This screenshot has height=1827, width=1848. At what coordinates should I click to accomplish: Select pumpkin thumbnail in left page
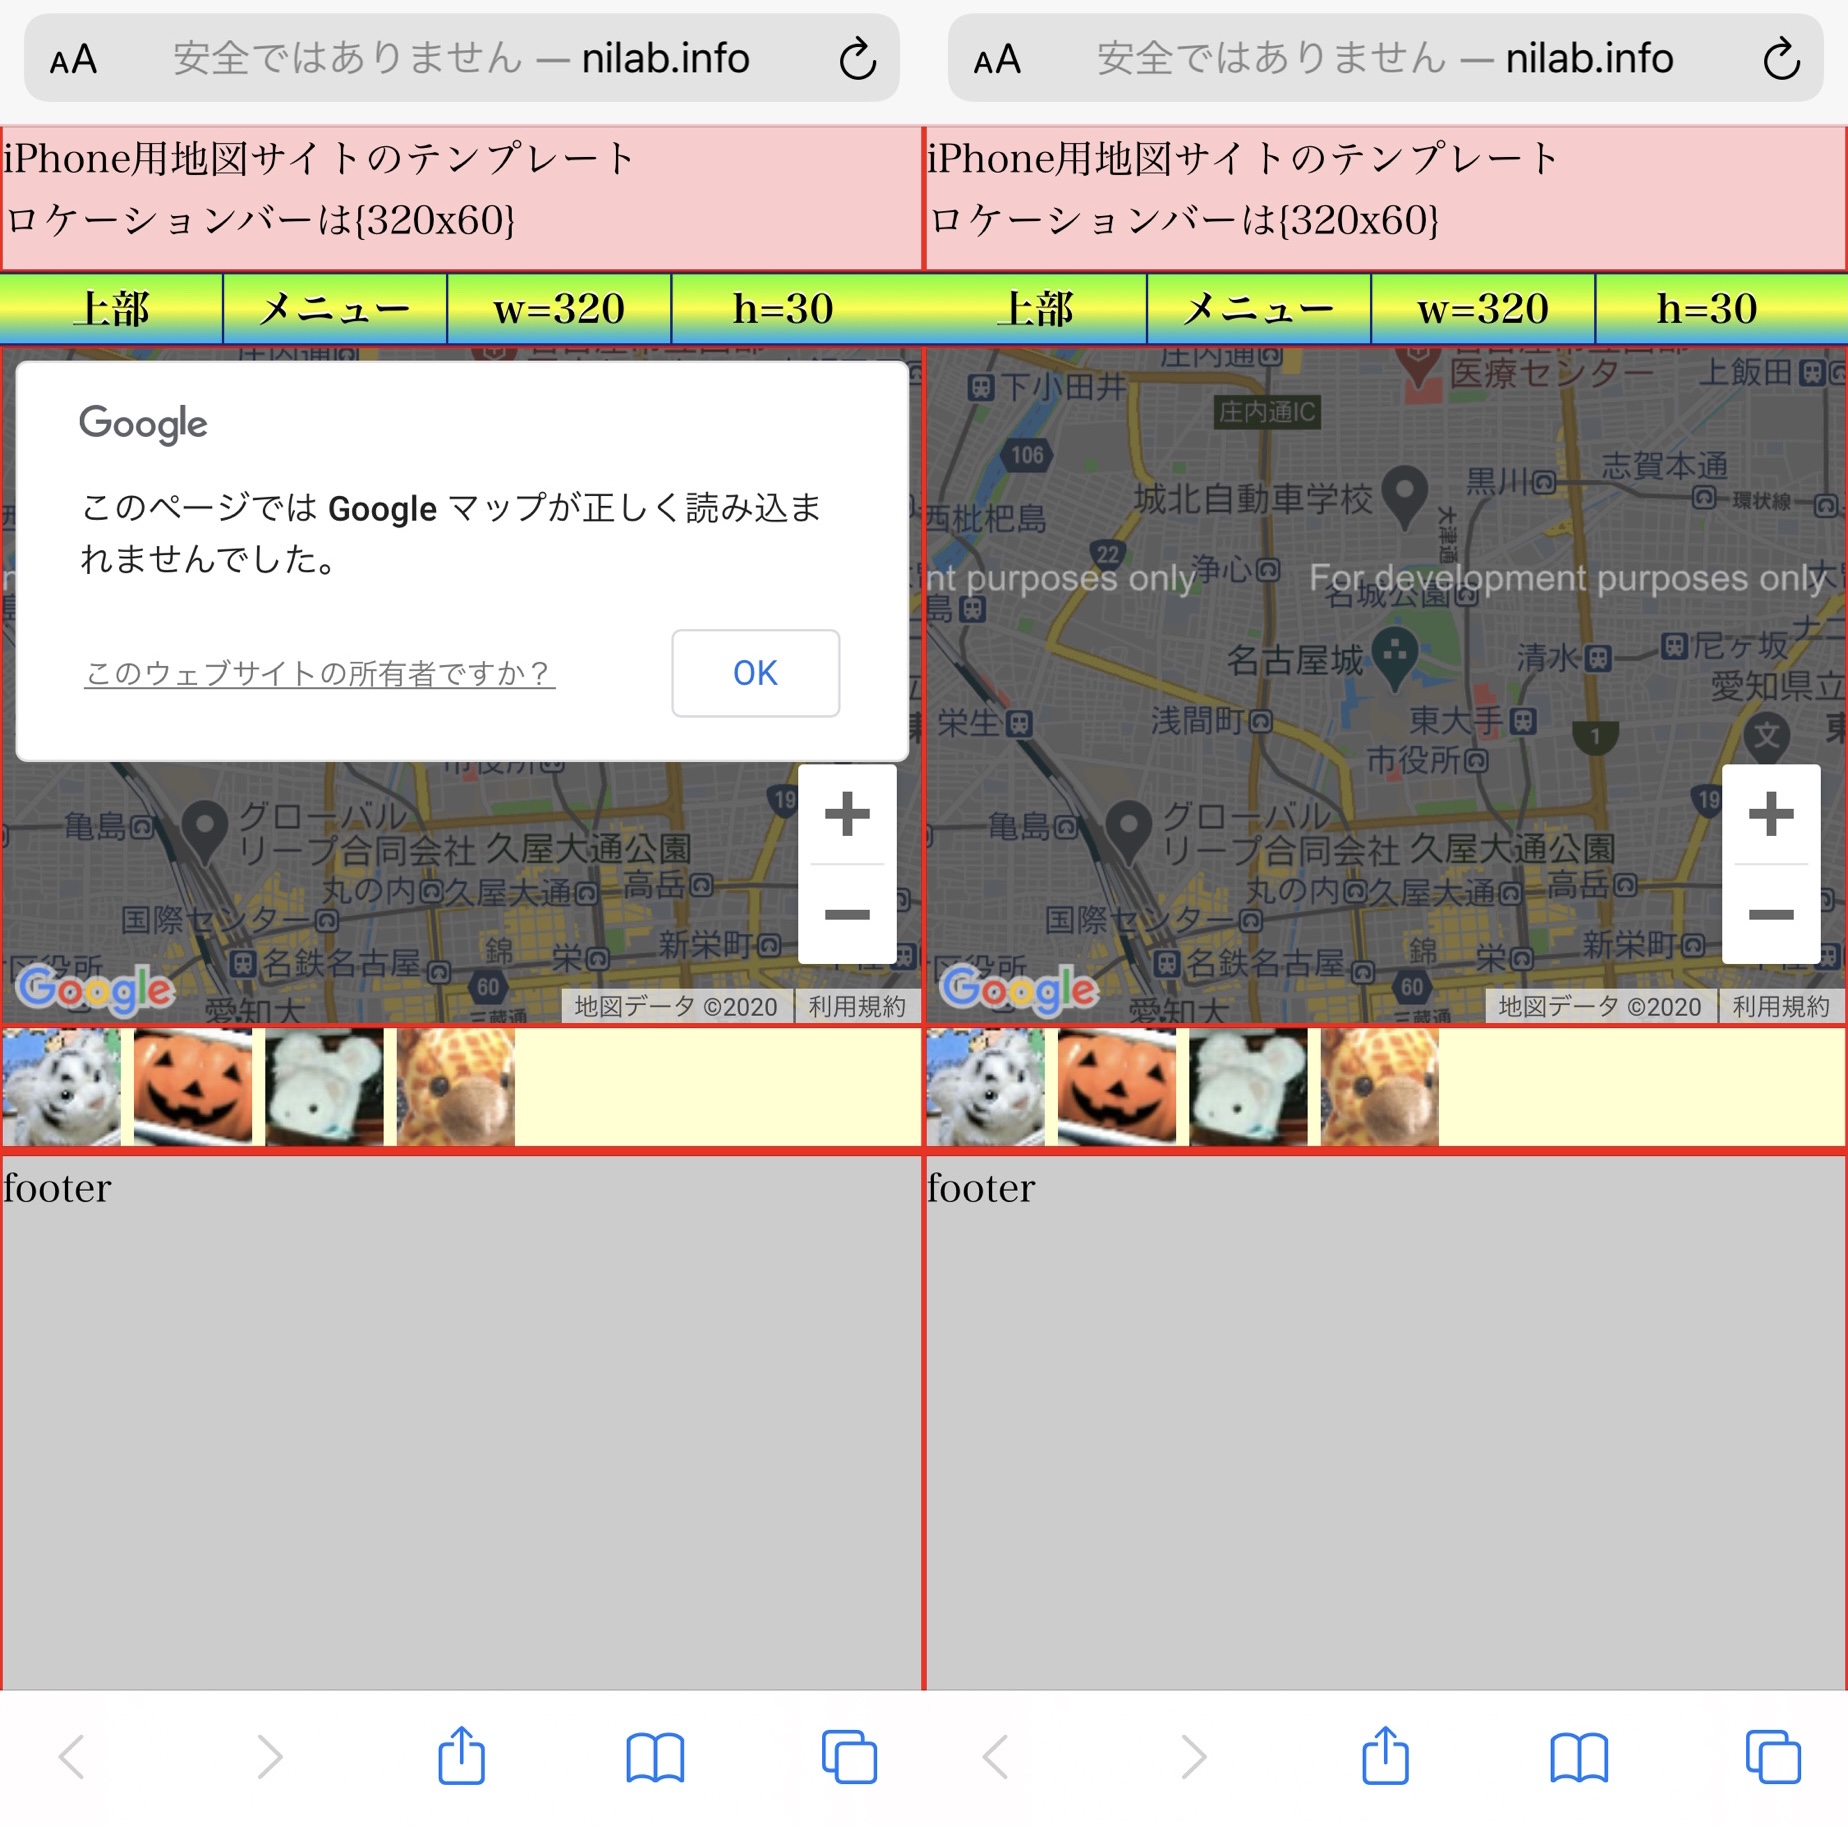pos(193,1088)
